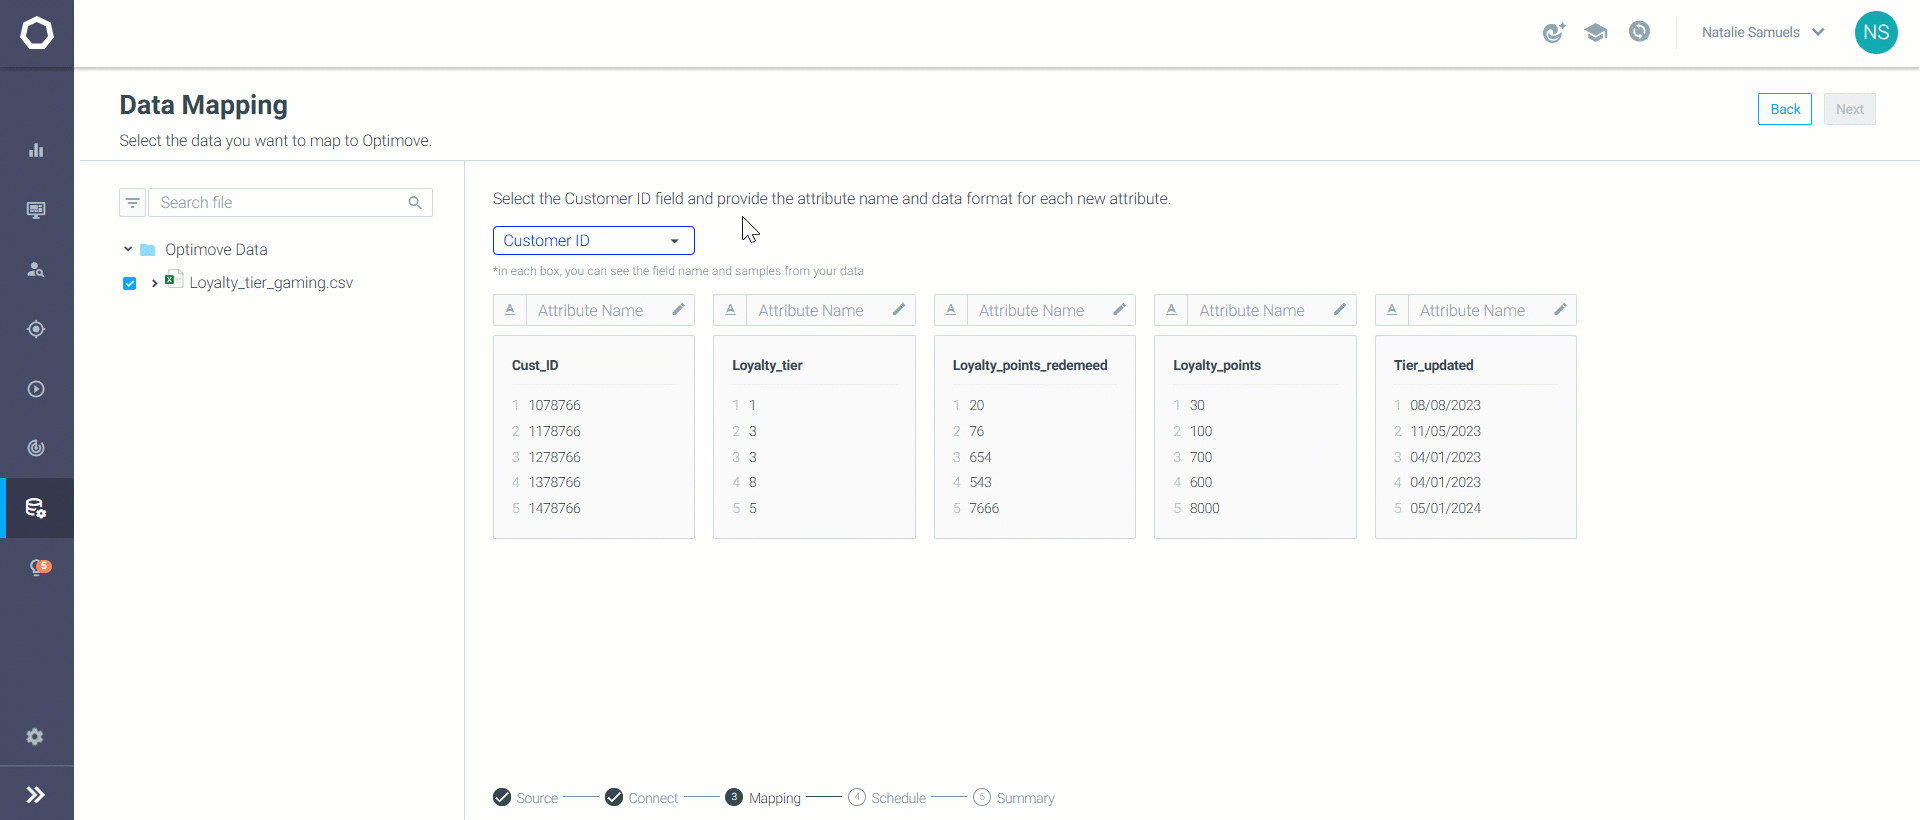
Task: Open the Customer ID dropdown
Action: (594, 240)
